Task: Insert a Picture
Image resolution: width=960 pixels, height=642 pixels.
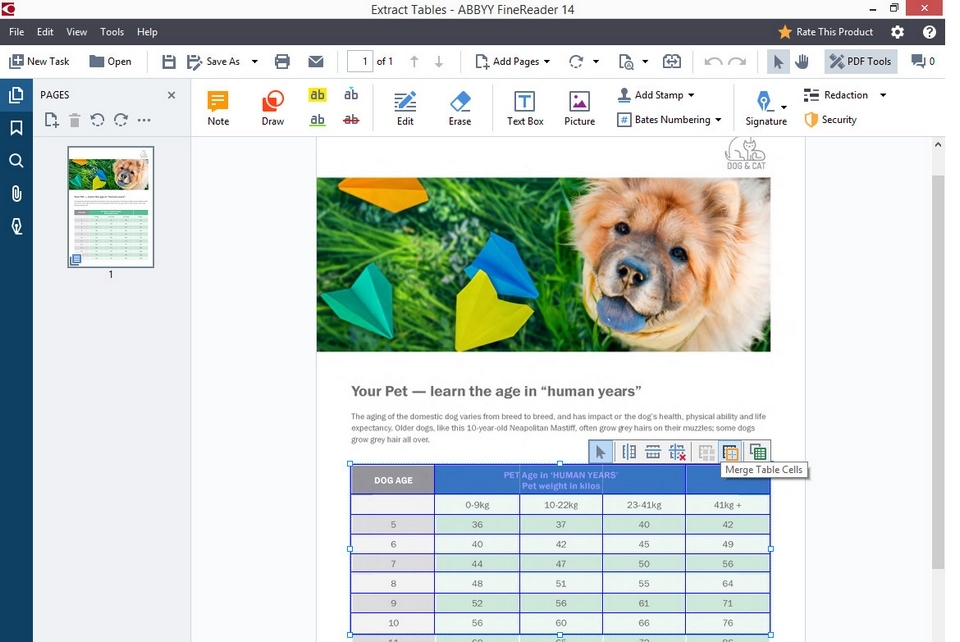Action: click(579, 108)
